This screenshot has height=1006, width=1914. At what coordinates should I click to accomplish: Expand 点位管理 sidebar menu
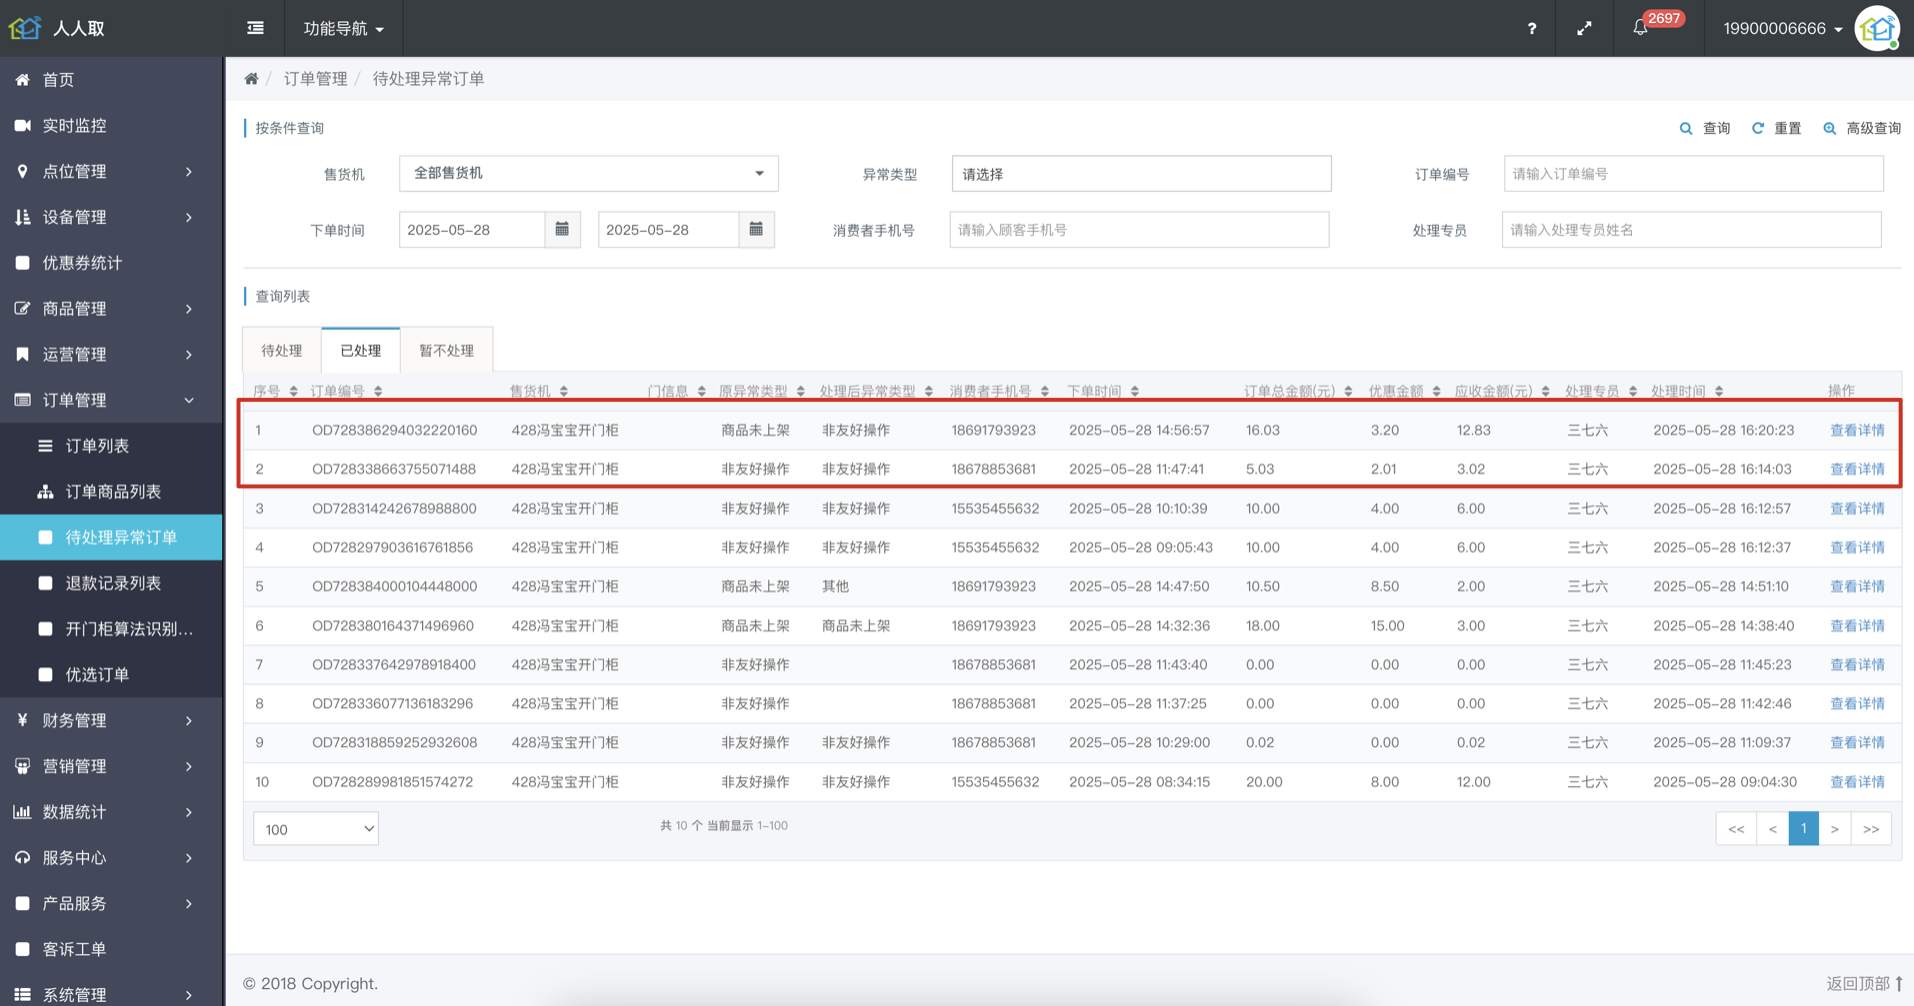pyautogui.click(x=111, y=172)
